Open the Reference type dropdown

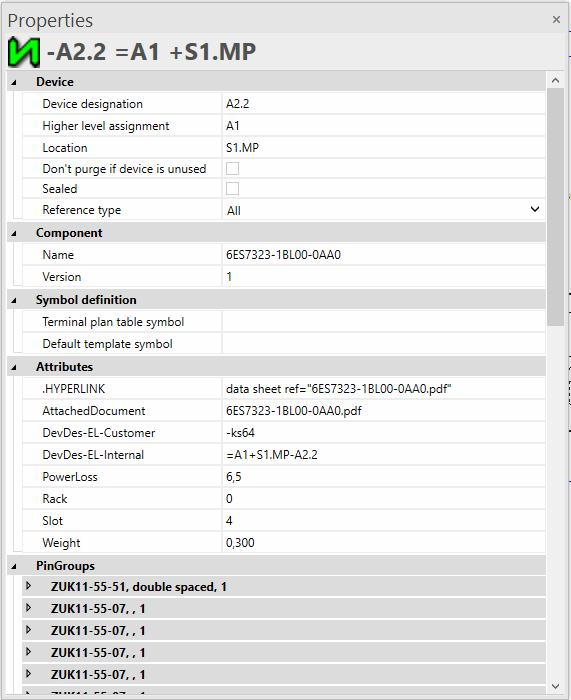(x=383, y=210)
